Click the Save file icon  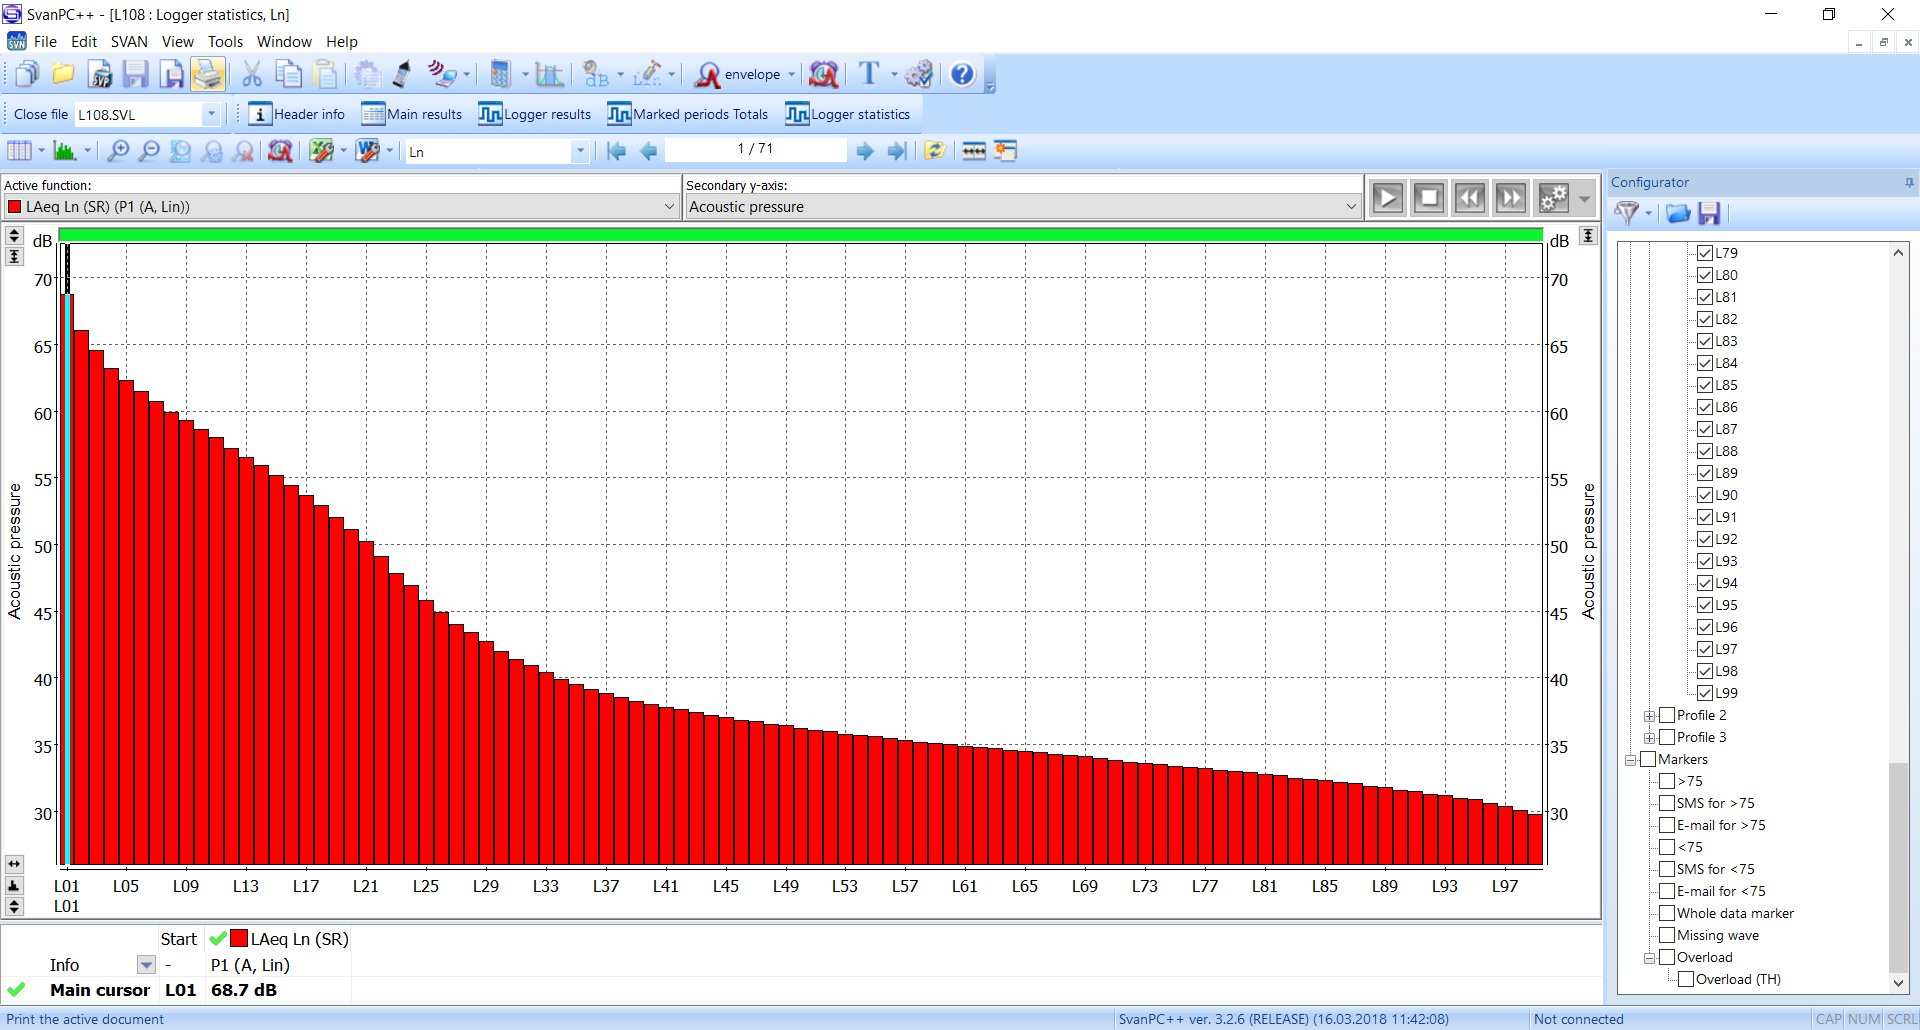point(136,75)
